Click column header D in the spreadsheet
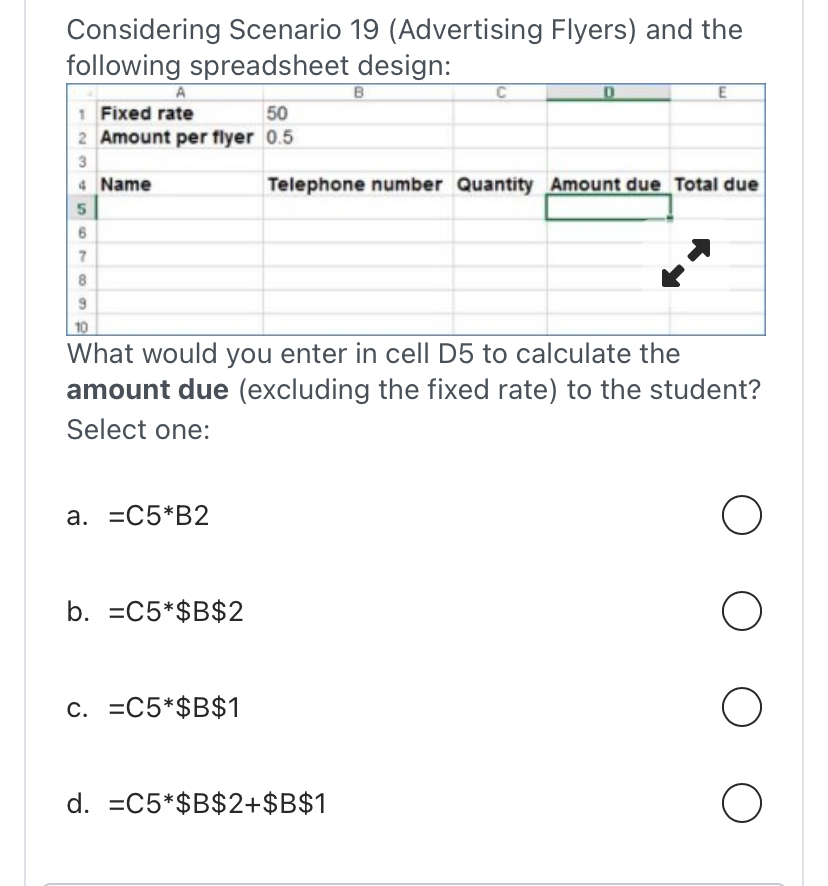Viewport: 828px width, 886px height. coord(607,91)
